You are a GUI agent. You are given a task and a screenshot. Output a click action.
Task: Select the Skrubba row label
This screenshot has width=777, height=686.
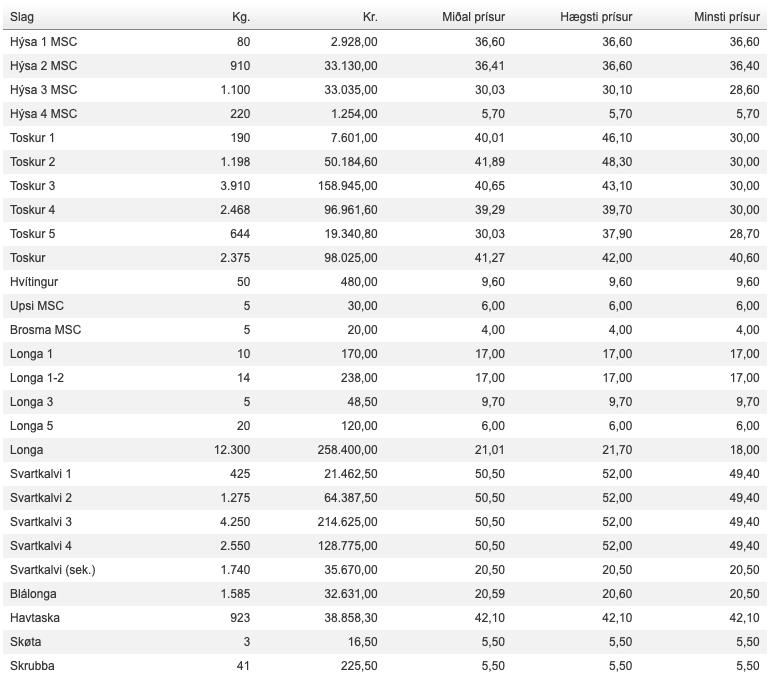point(32,666)
